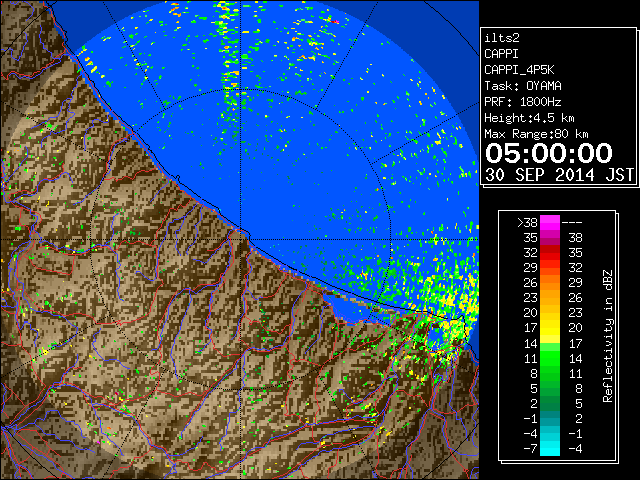Image resolution: width=640 pixels, height=480 pixels.
Task: Pick the orange 26 to 29 dBZ swatch
Action: tap(550, 283)
